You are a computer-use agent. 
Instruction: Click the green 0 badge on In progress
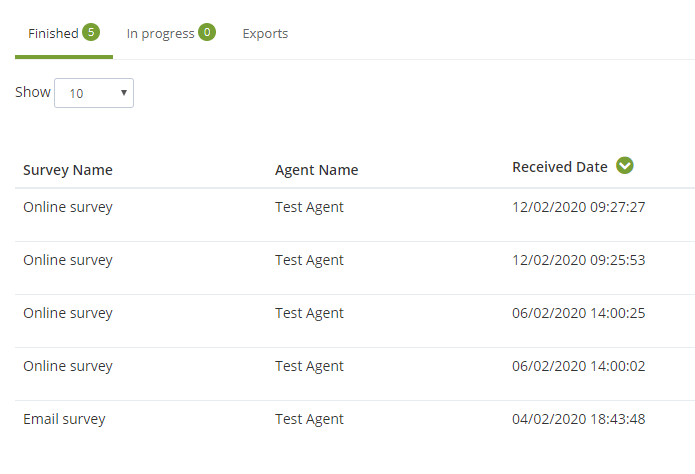pyautogui.click(x=207, y=32)
